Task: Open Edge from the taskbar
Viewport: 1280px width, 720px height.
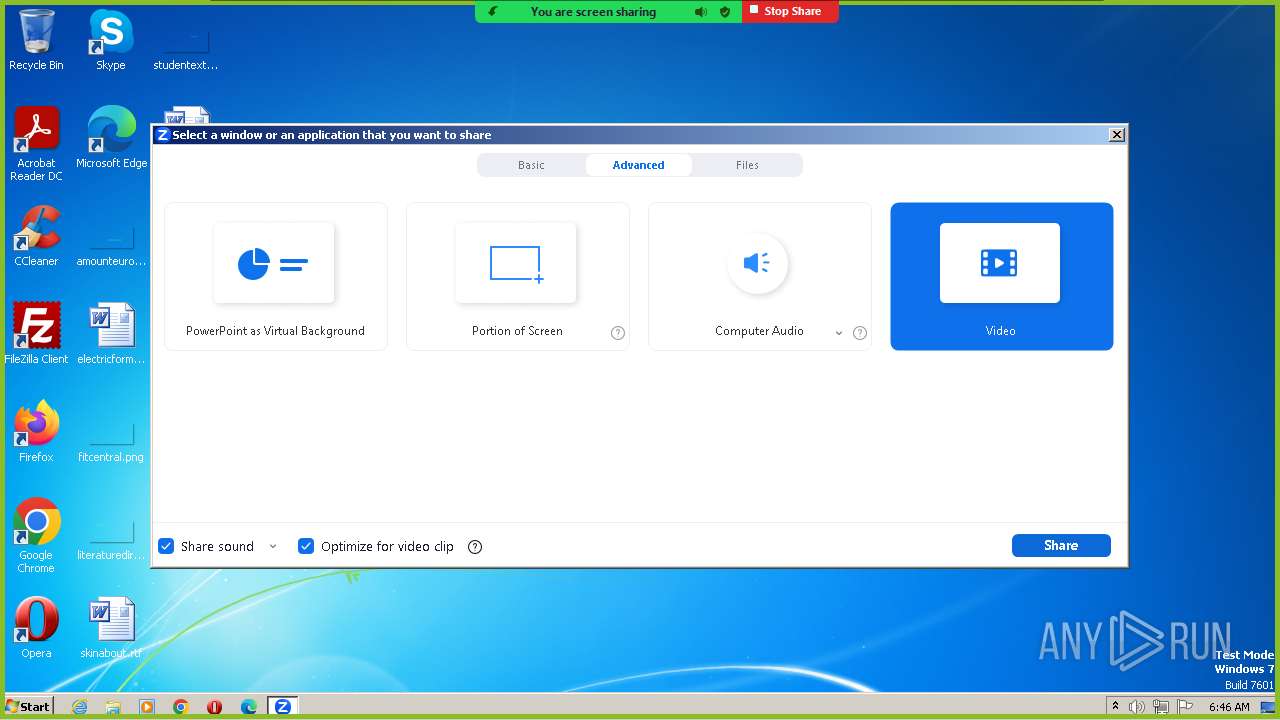Action: pyautogui.click(x=249, y=706)
